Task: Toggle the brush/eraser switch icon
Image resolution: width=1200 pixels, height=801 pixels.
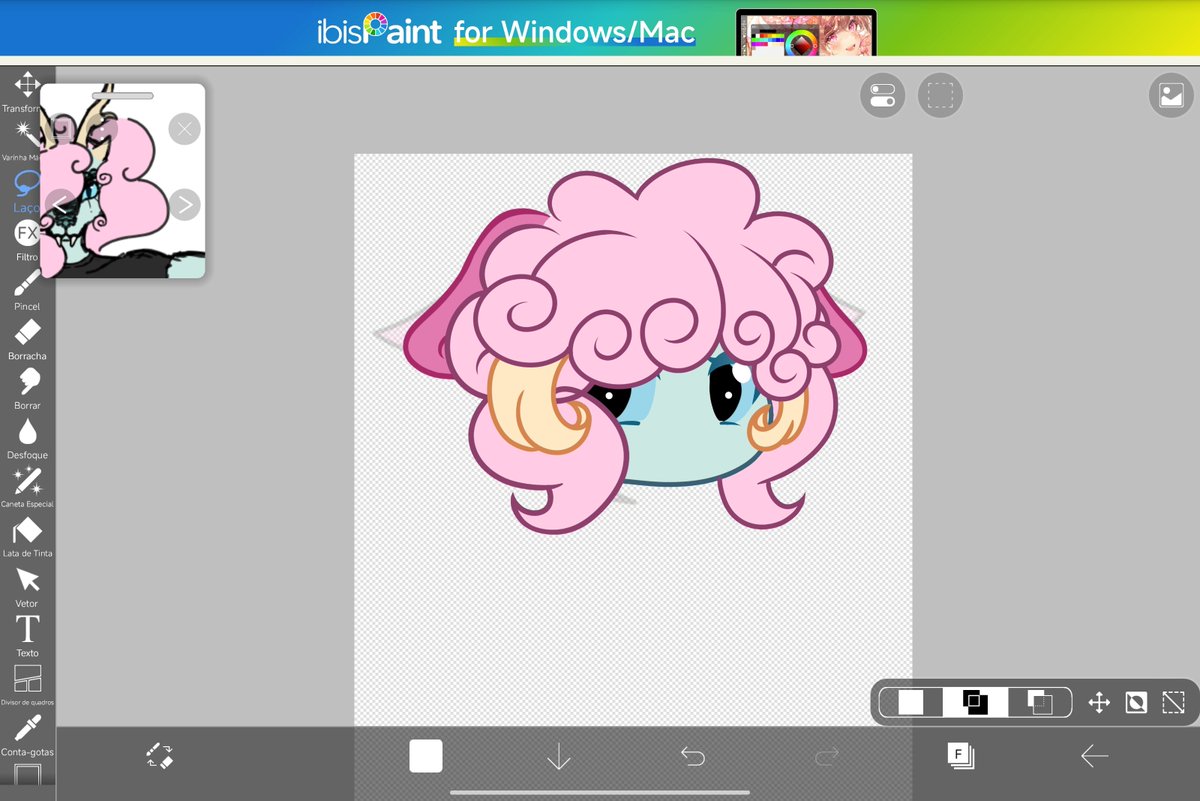Action: tap(160, 757)
